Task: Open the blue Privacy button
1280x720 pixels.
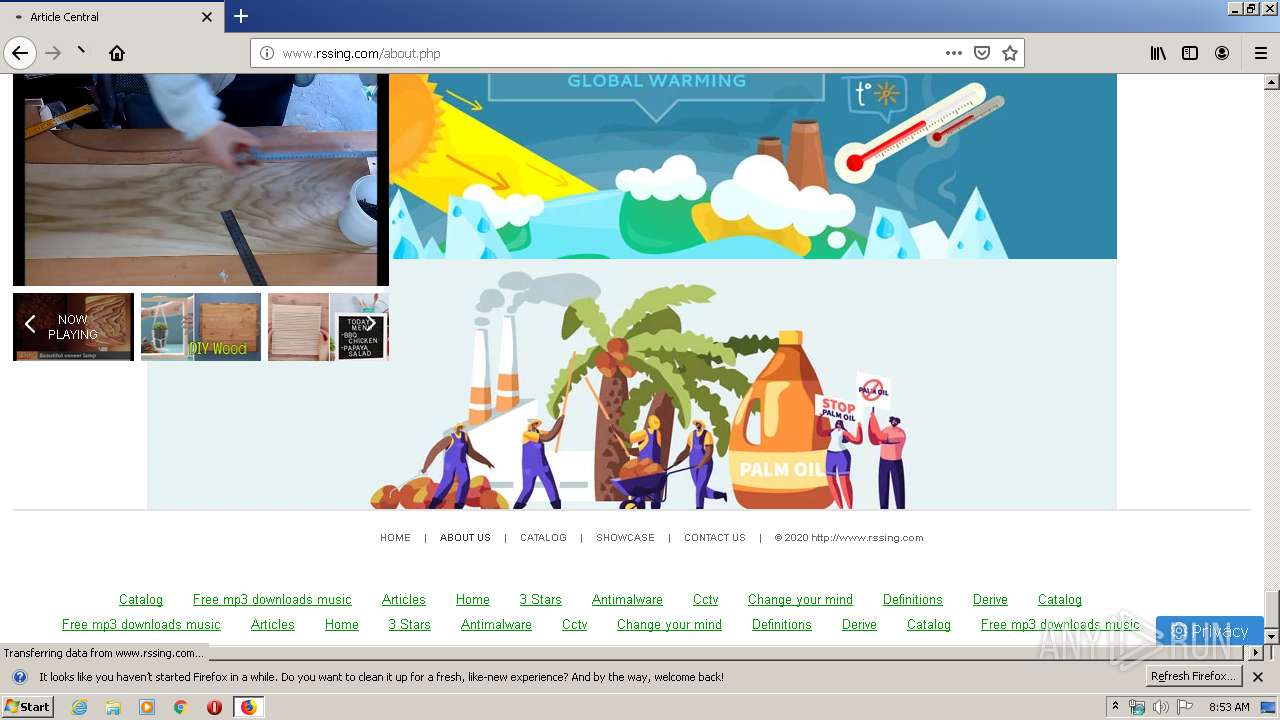Action: pyautogui.click(x=1209, y=631)
